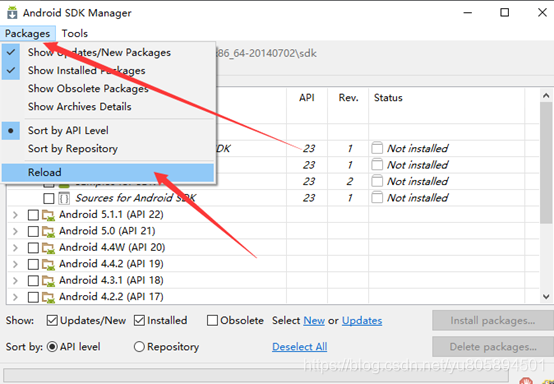Expand the Android 4.4W (API 20) node
554x384 pixels.
(15, 248)
